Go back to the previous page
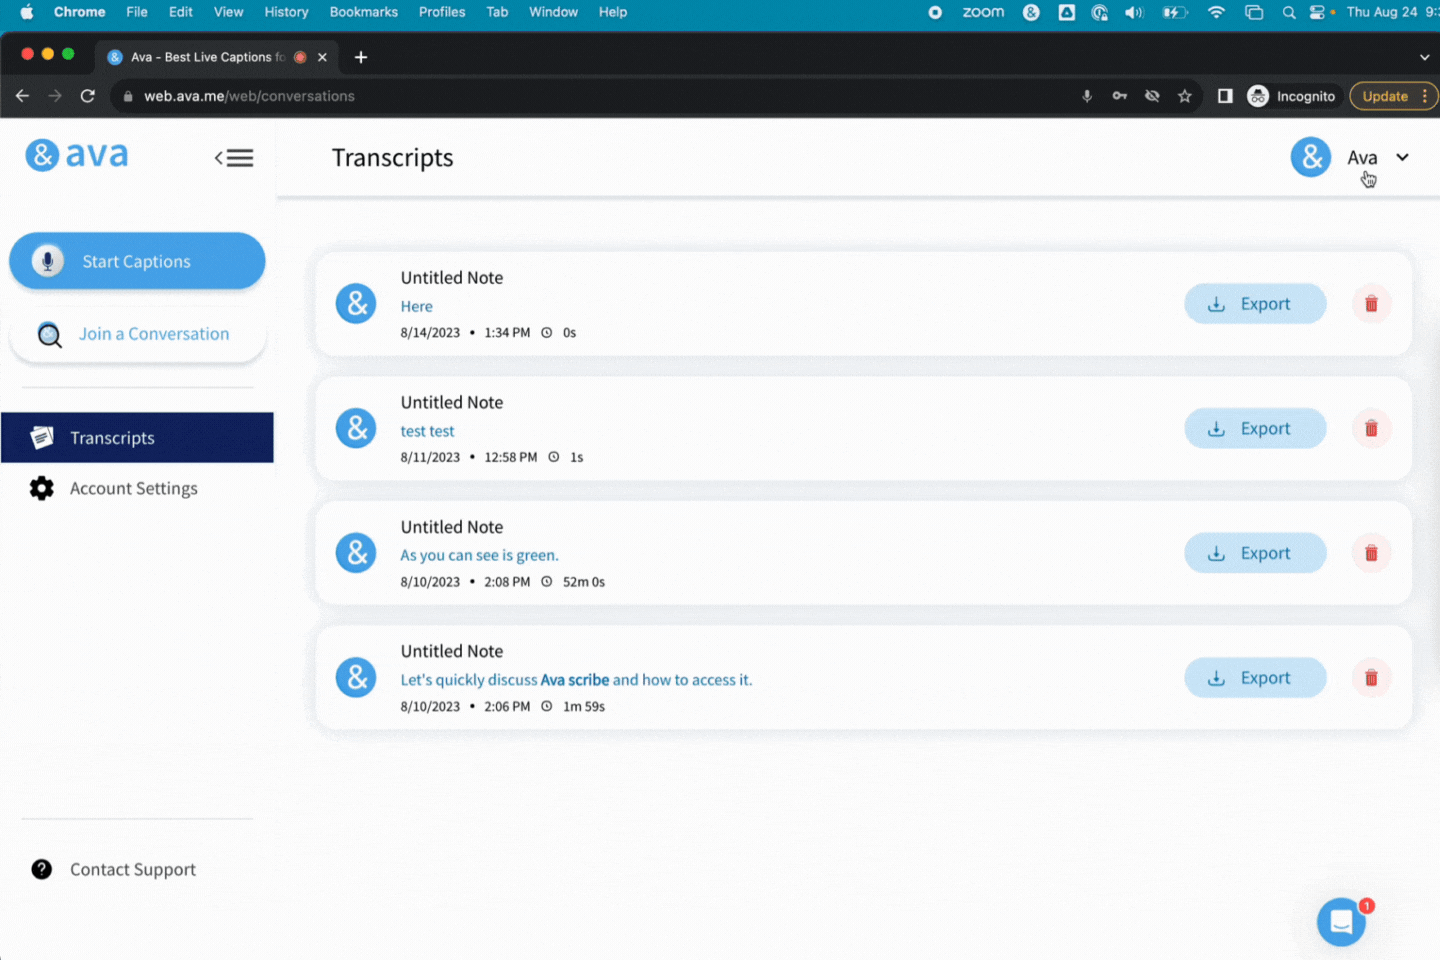The height and width of the screenshot is (960, 1440). click(x=22, y=96)
